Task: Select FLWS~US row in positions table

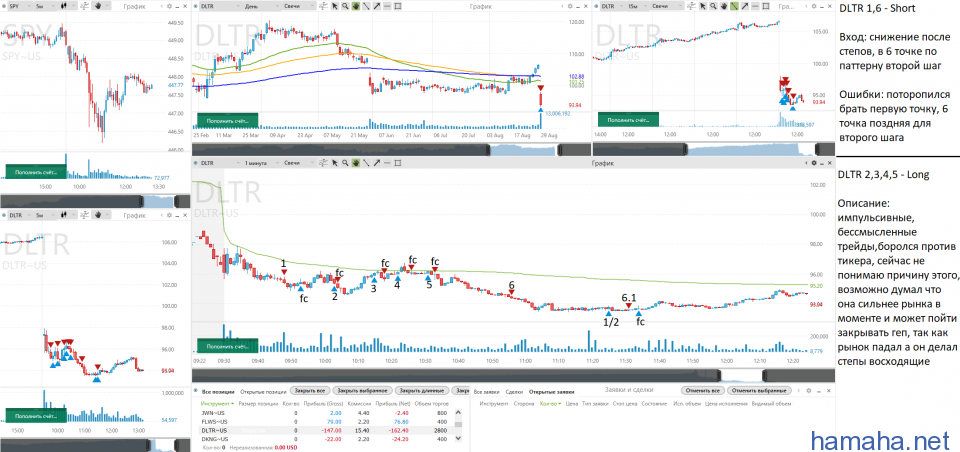Action: tap(328, 421)
